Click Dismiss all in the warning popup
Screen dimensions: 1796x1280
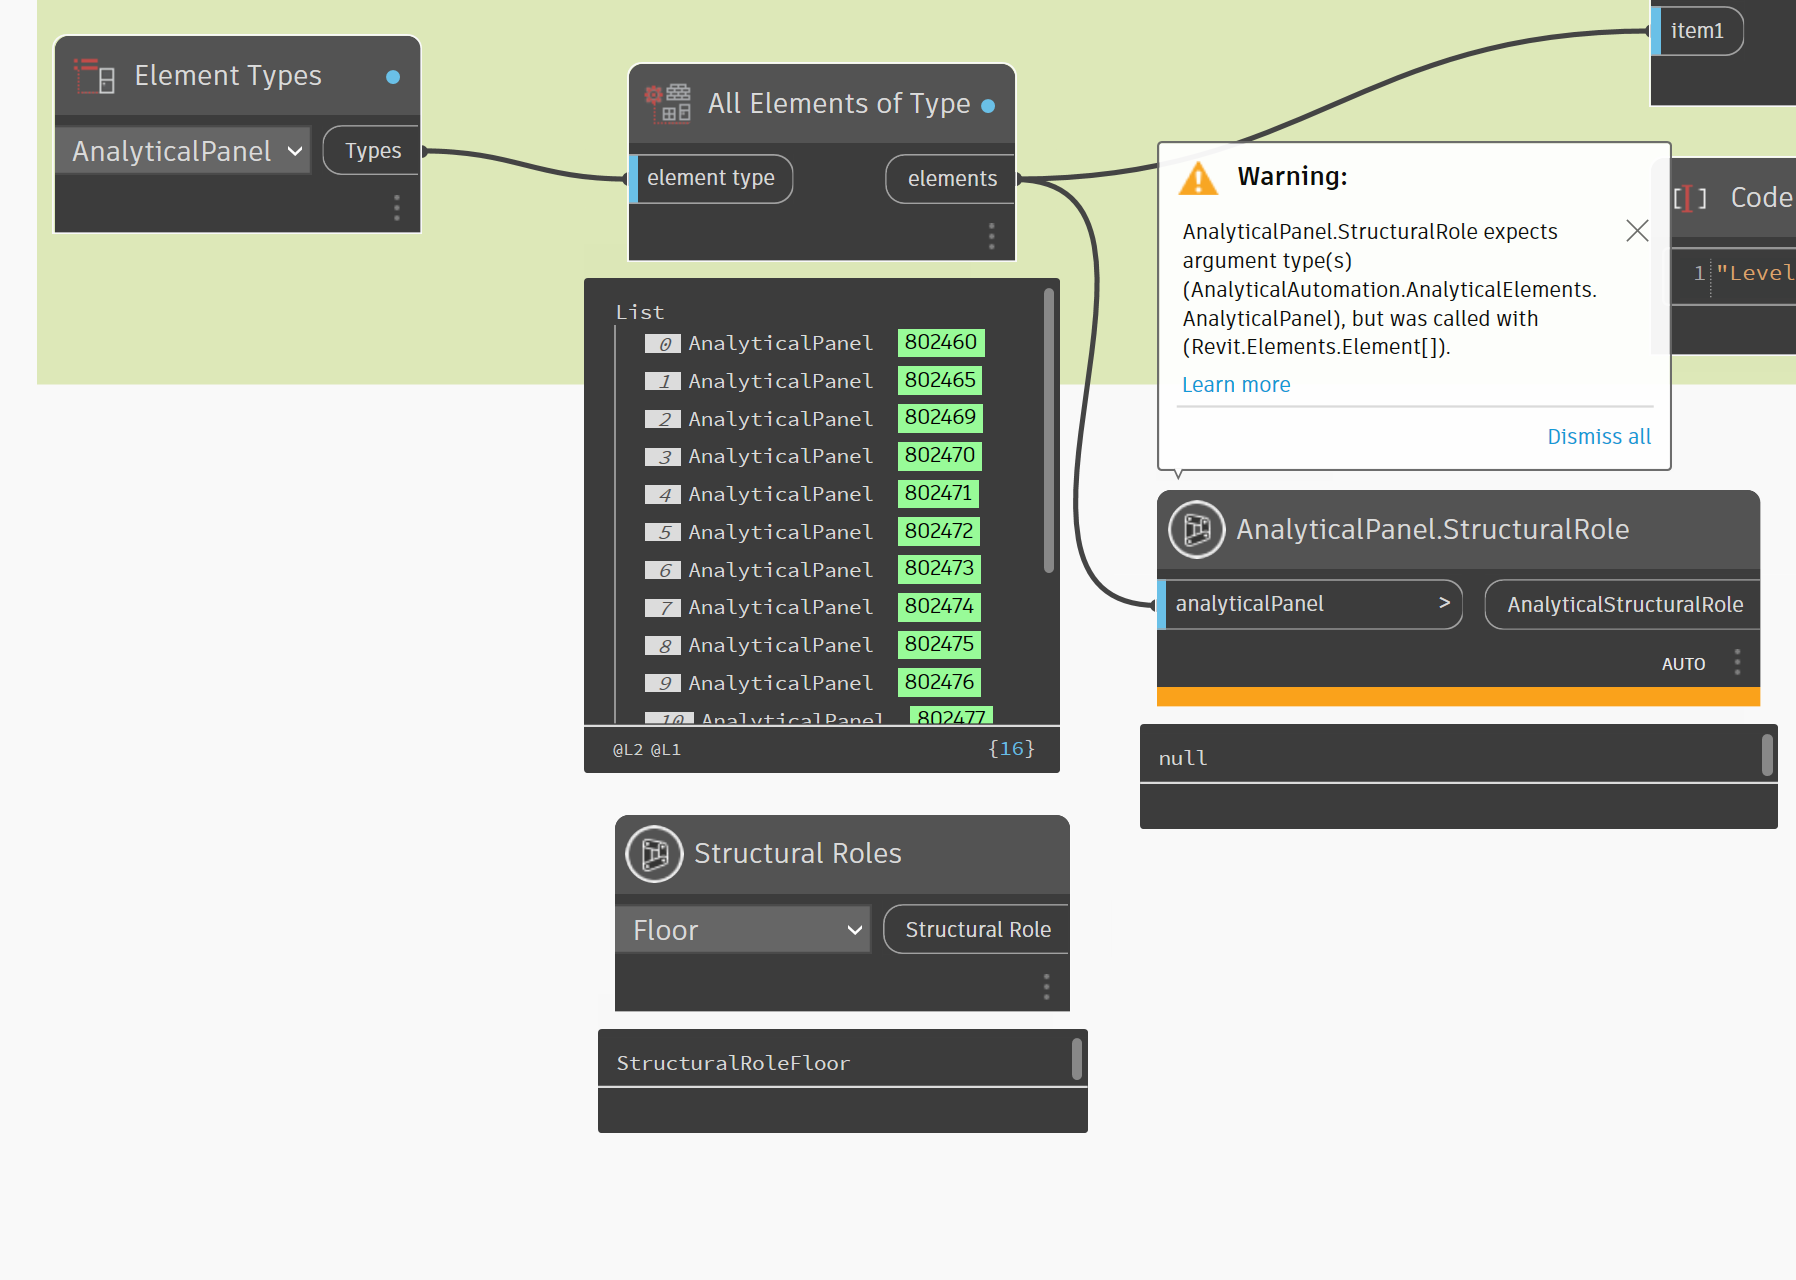coord(1597,436)
